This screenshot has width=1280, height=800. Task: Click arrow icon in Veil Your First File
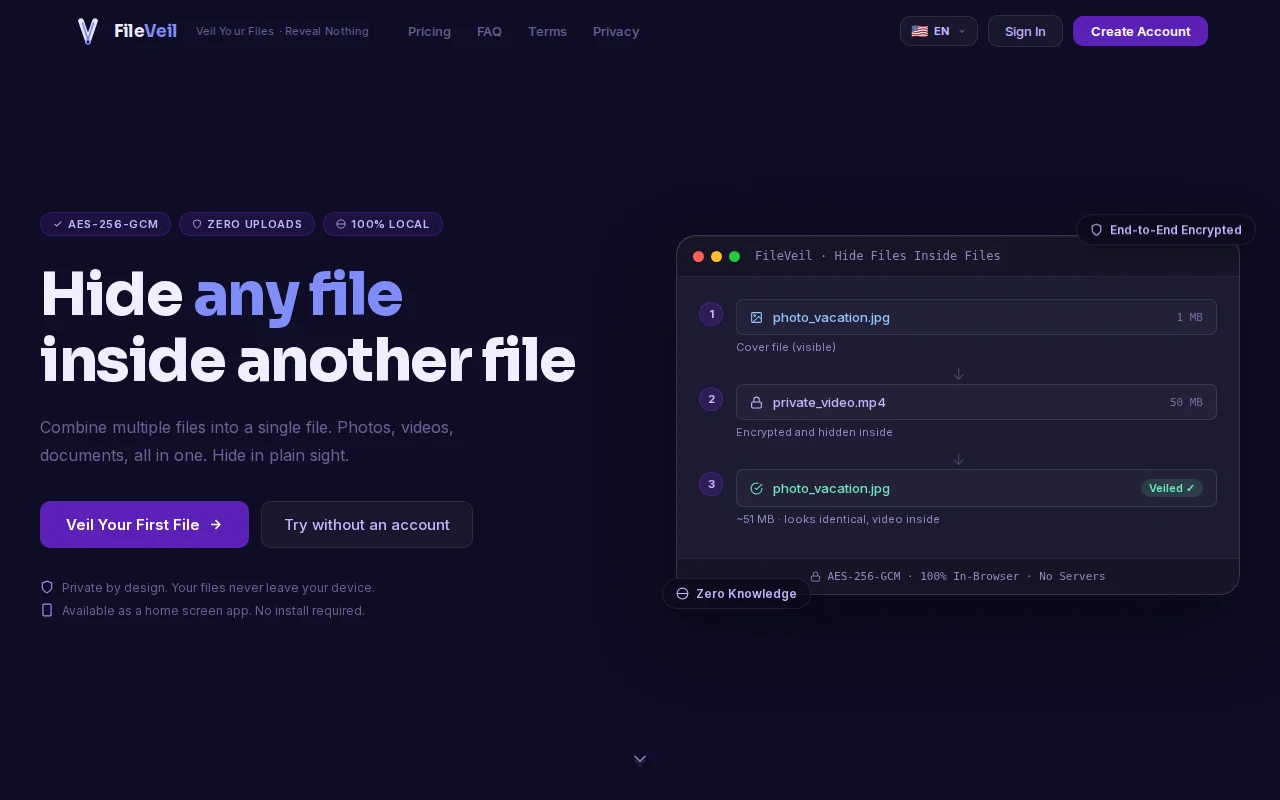[x=216, y=524]
